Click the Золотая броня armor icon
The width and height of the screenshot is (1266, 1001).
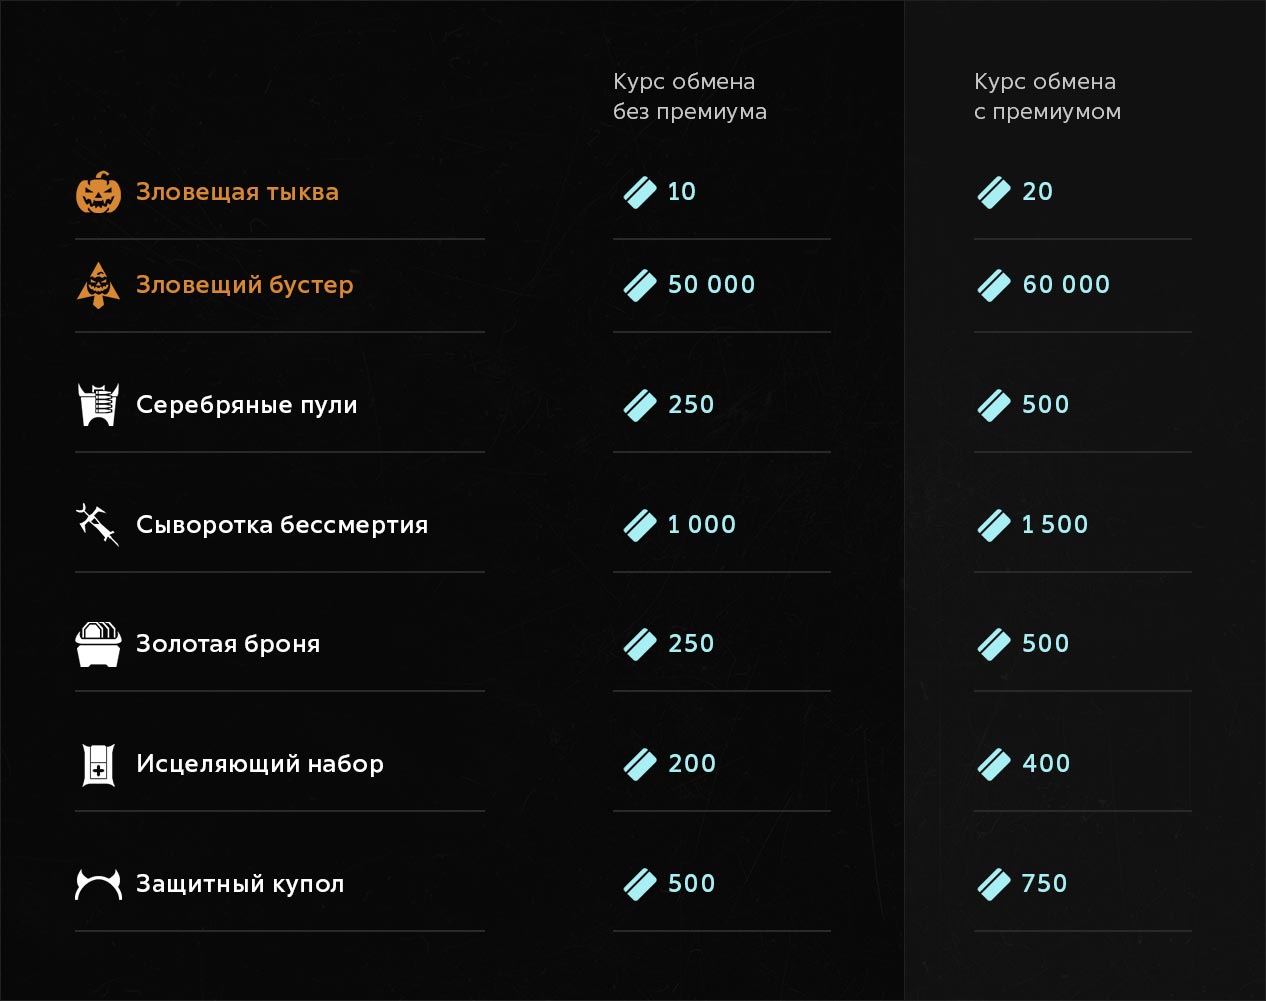(x=98, y=644)
